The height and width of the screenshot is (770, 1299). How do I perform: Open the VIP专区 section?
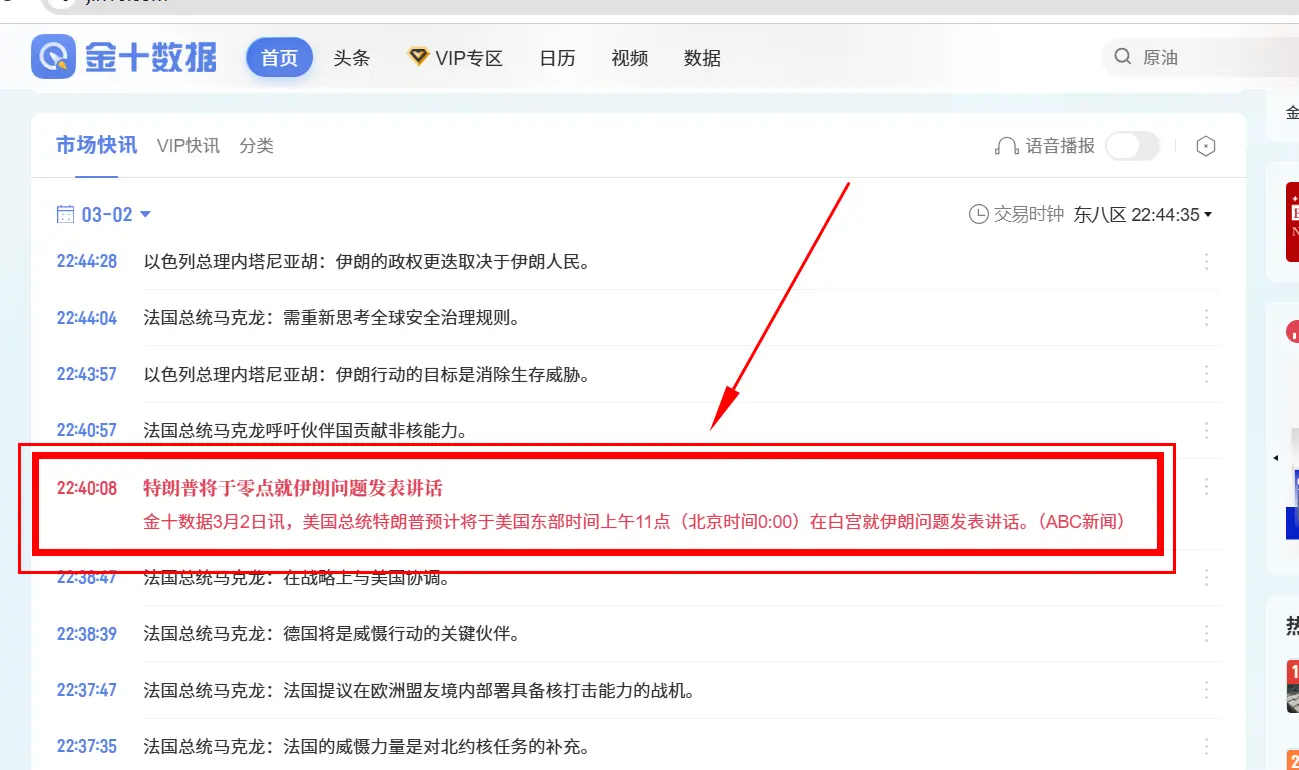(455, 58)
